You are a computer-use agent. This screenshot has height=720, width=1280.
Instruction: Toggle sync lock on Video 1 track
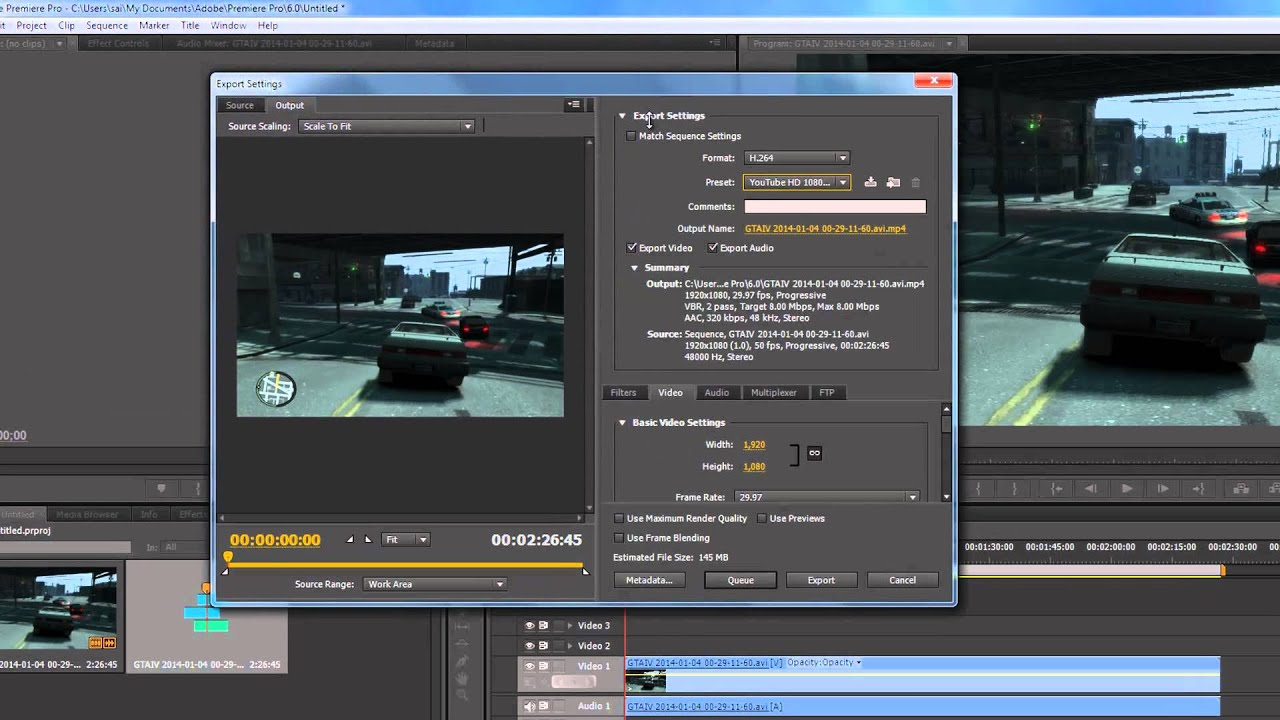click(544, 665)
